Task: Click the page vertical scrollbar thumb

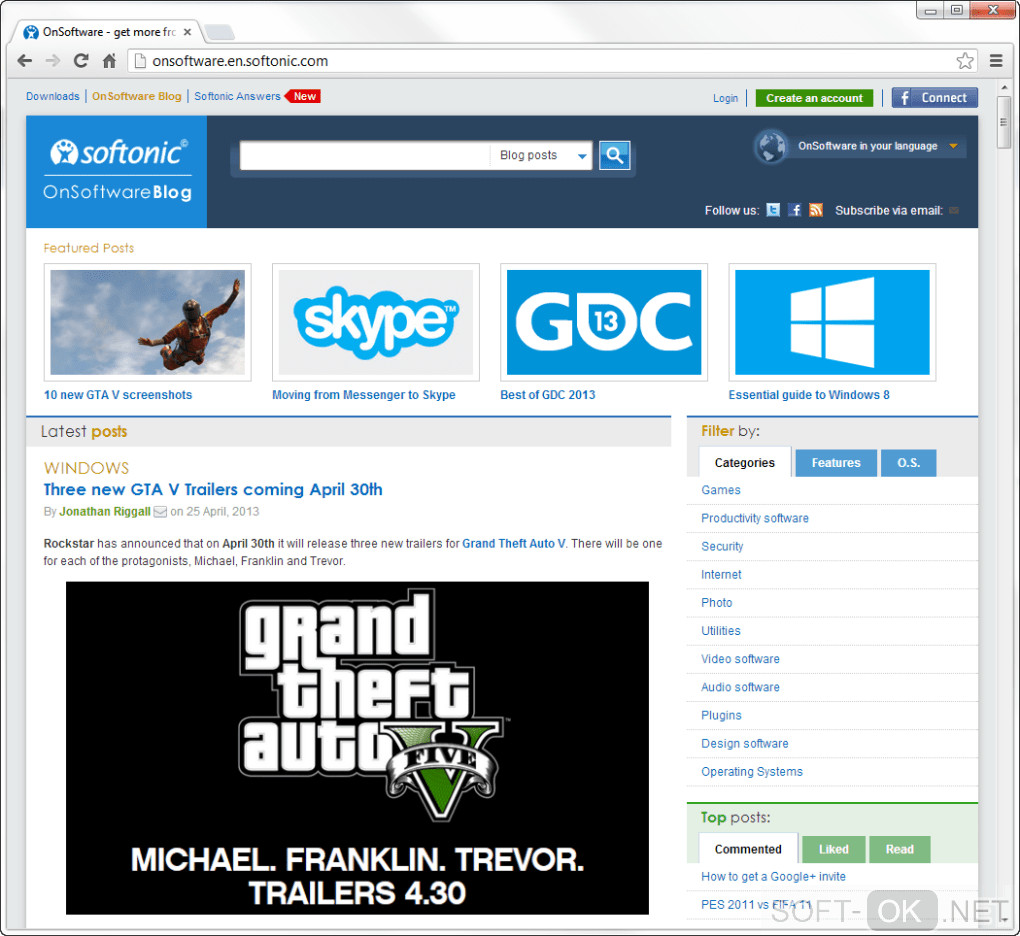Action: pyautogui.click(x=1003, y=122)
